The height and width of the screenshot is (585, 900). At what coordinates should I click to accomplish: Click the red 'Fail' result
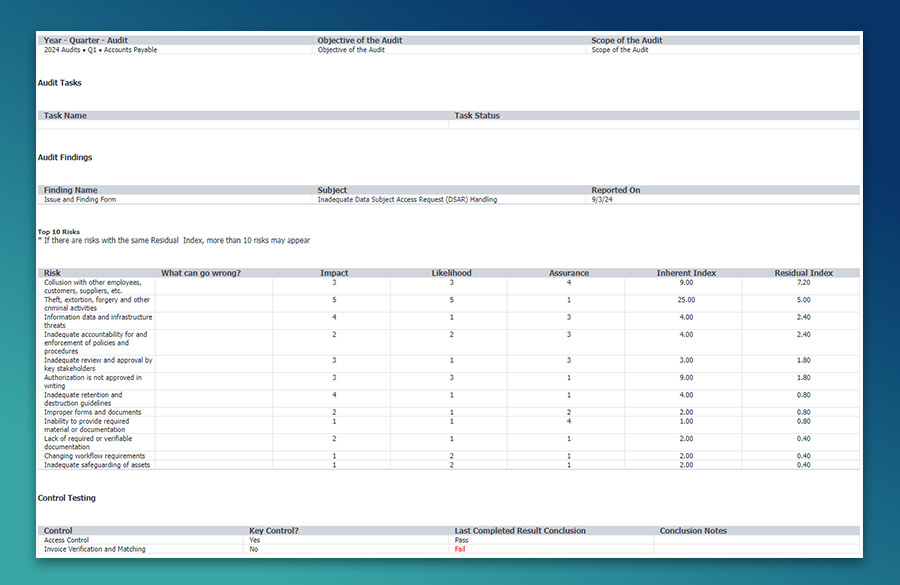tap(460, 549)
